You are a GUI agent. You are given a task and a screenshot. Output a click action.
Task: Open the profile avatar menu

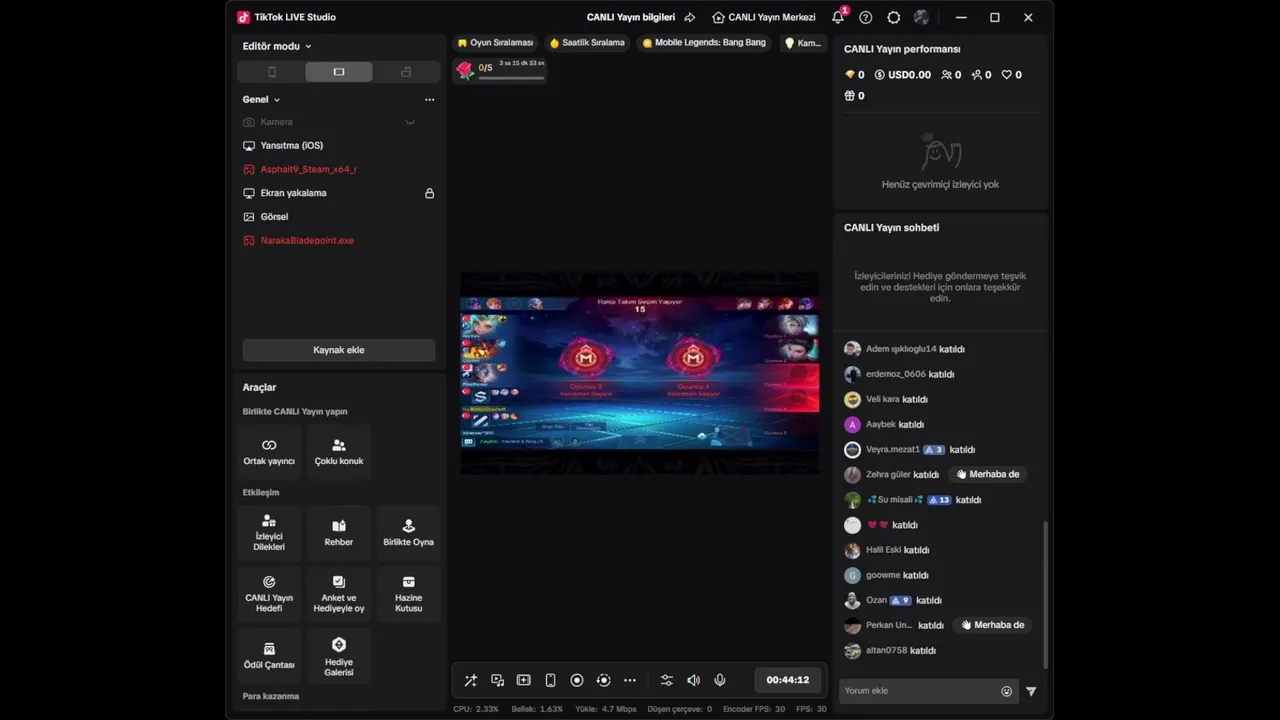pos(921,17)
